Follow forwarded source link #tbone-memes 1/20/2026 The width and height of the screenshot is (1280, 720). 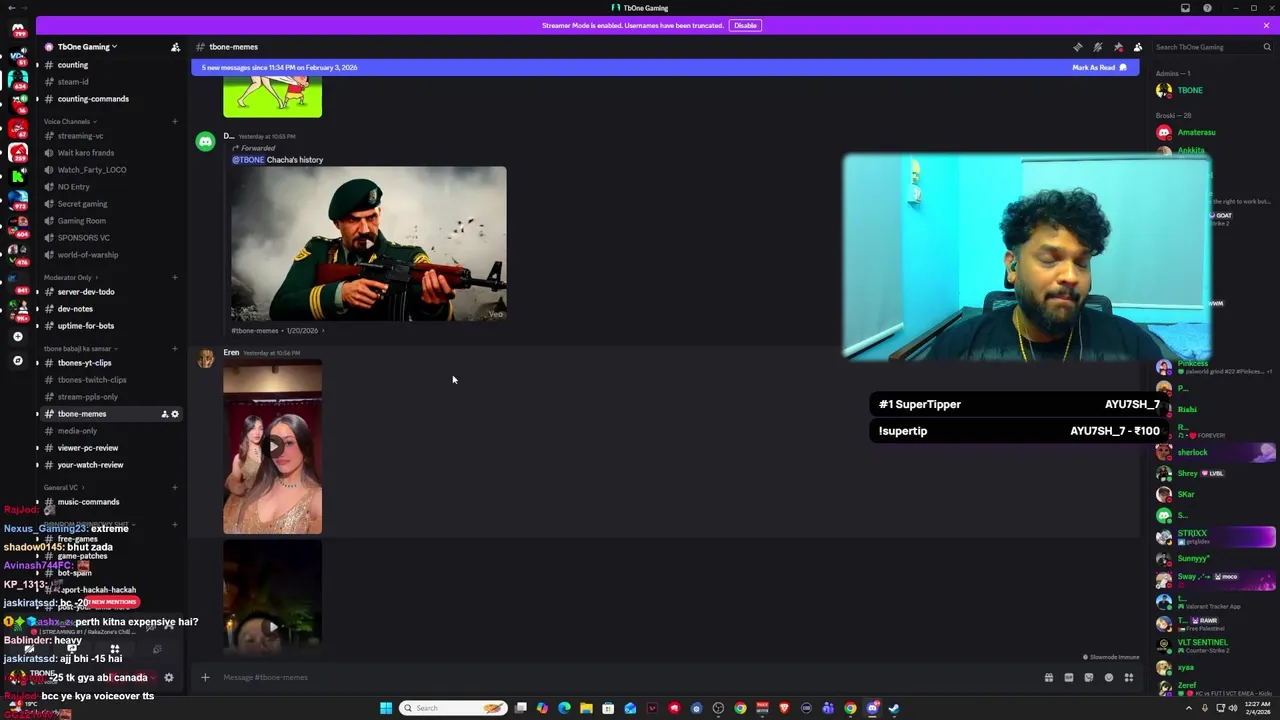click(x=277, y=331)
